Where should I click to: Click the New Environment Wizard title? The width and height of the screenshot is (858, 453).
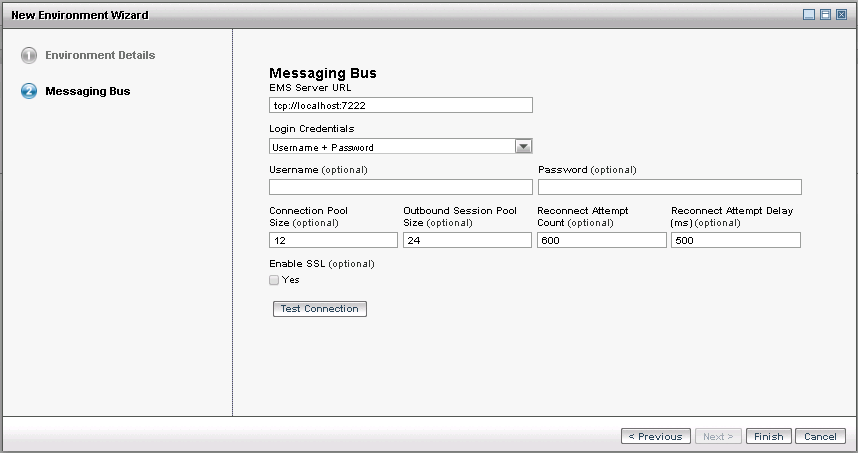point(80,15)
